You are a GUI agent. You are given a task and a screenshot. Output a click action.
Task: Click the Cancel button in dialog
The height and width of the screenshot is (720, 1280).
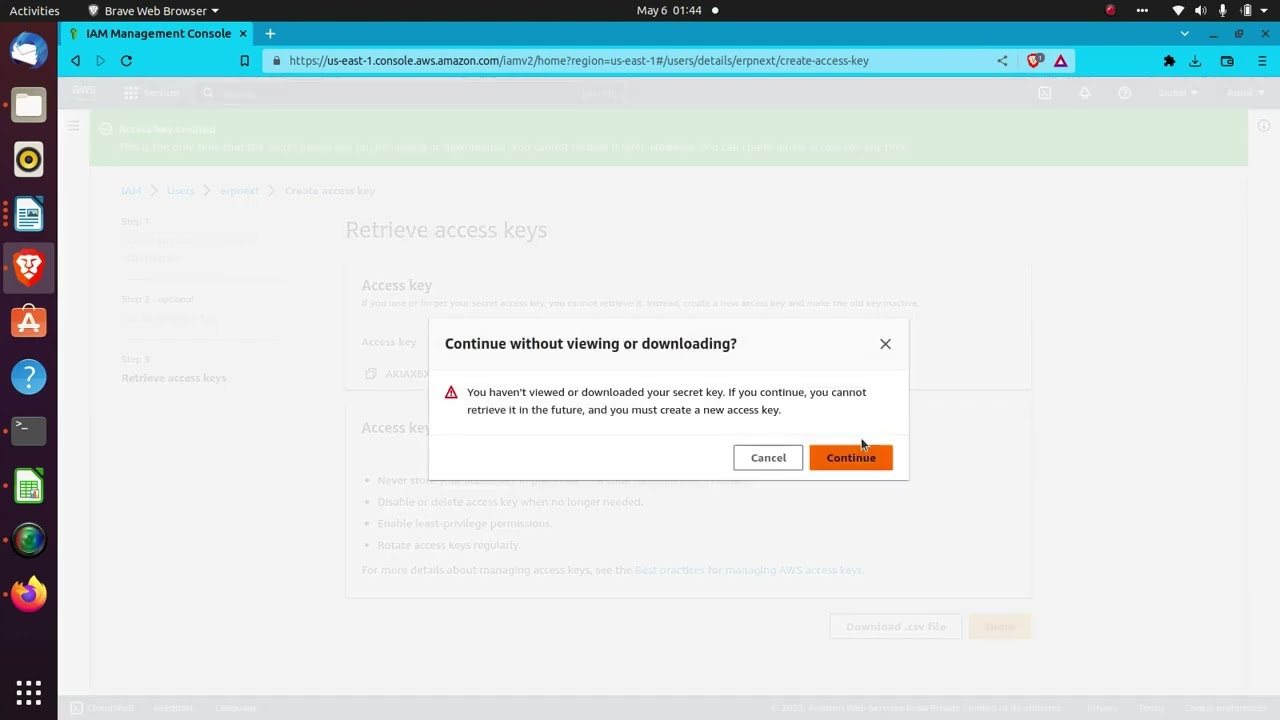click(768, 458)
